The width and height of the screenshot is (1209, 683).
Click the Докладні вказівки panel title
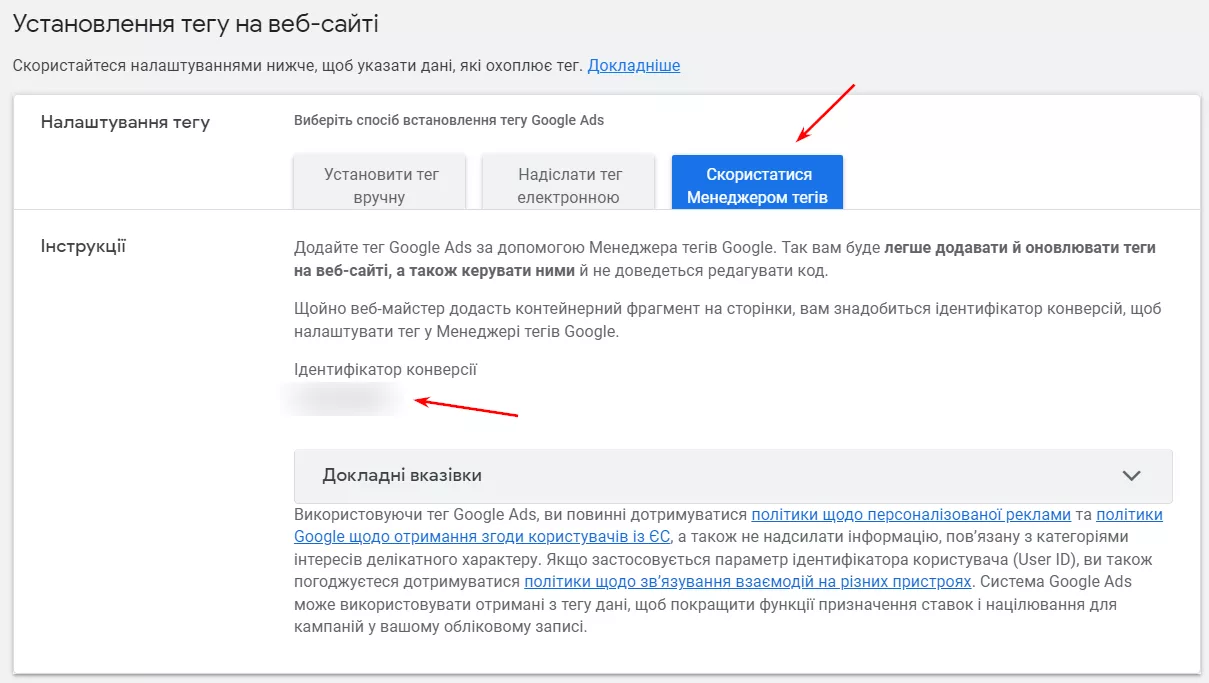point(402,475)
